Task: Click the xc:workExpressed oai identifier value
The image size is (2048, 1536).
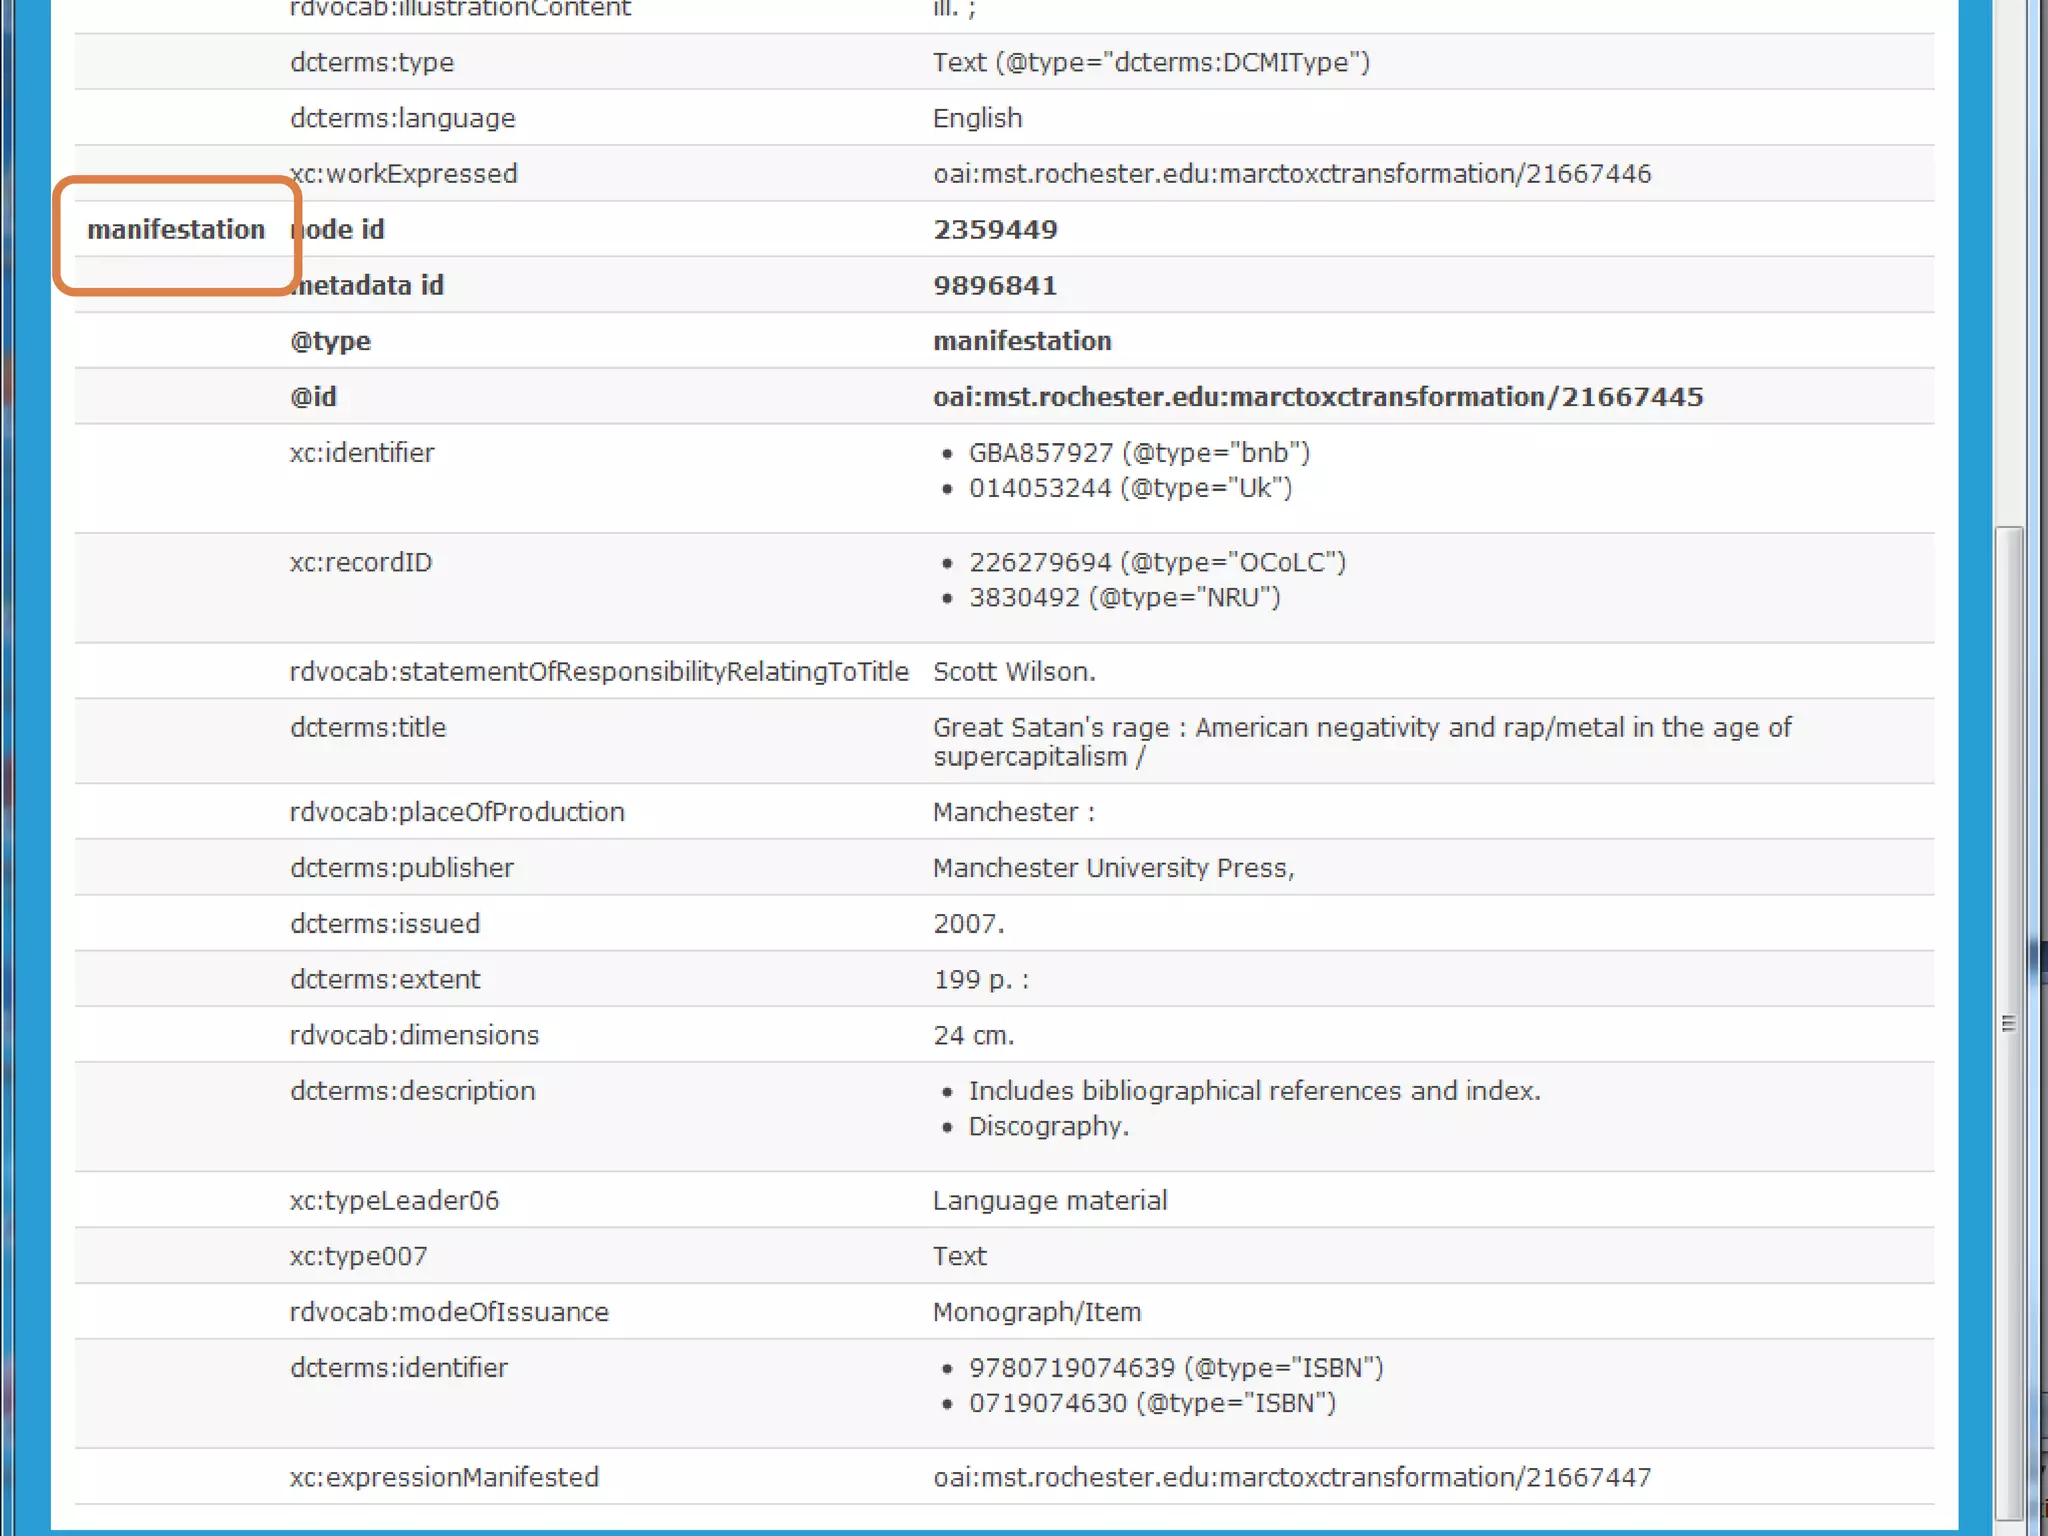Action: pyautogui.click(x=1291, y=174)
